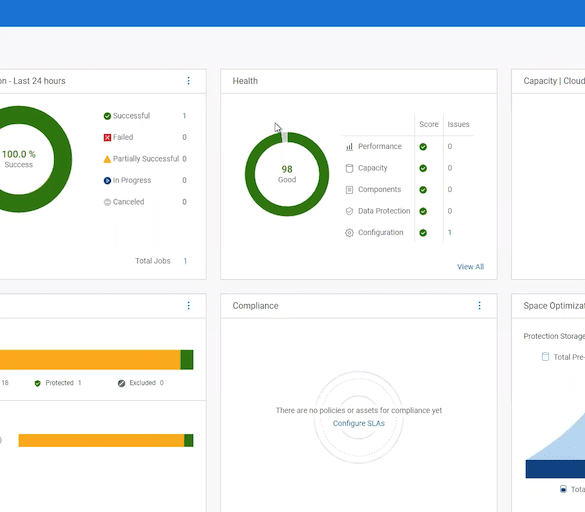
Task: Click the Capacity cylinder icon in Health
Action: (x=349, y=168)
